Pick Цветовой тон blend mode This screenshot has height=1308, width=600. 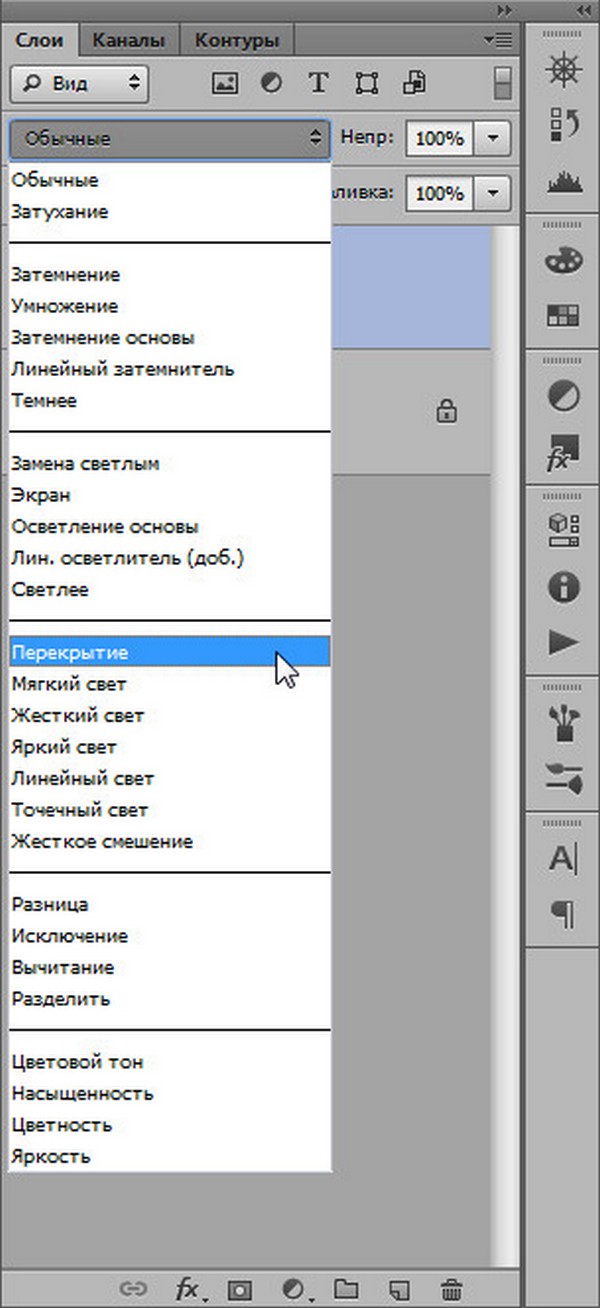tap(169, 1062)
